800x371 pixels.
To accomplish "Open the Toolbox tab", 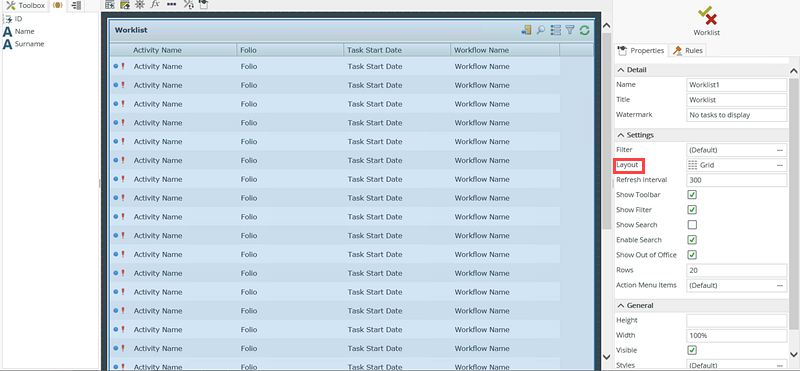I will click(x=26, y=5).
